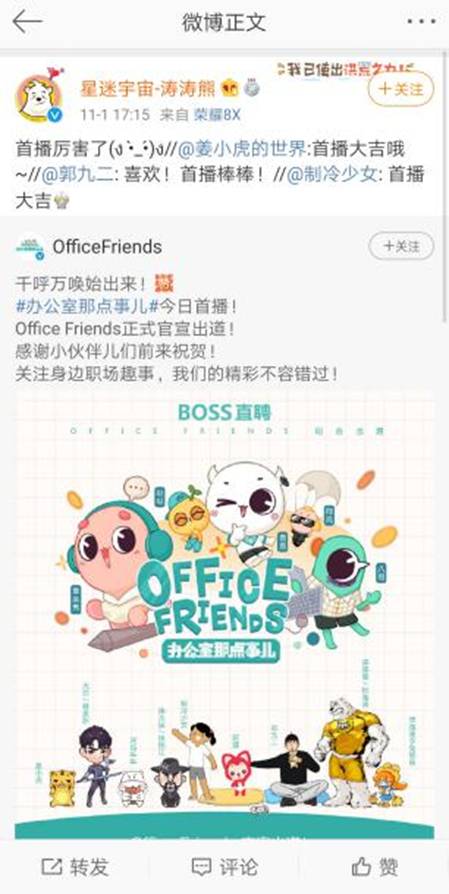Image resolution: width=449 pixels, height=894 pixels.
Task: Open username 星迷宇宙-涛涛熊 profile
Action: point(148,88)
